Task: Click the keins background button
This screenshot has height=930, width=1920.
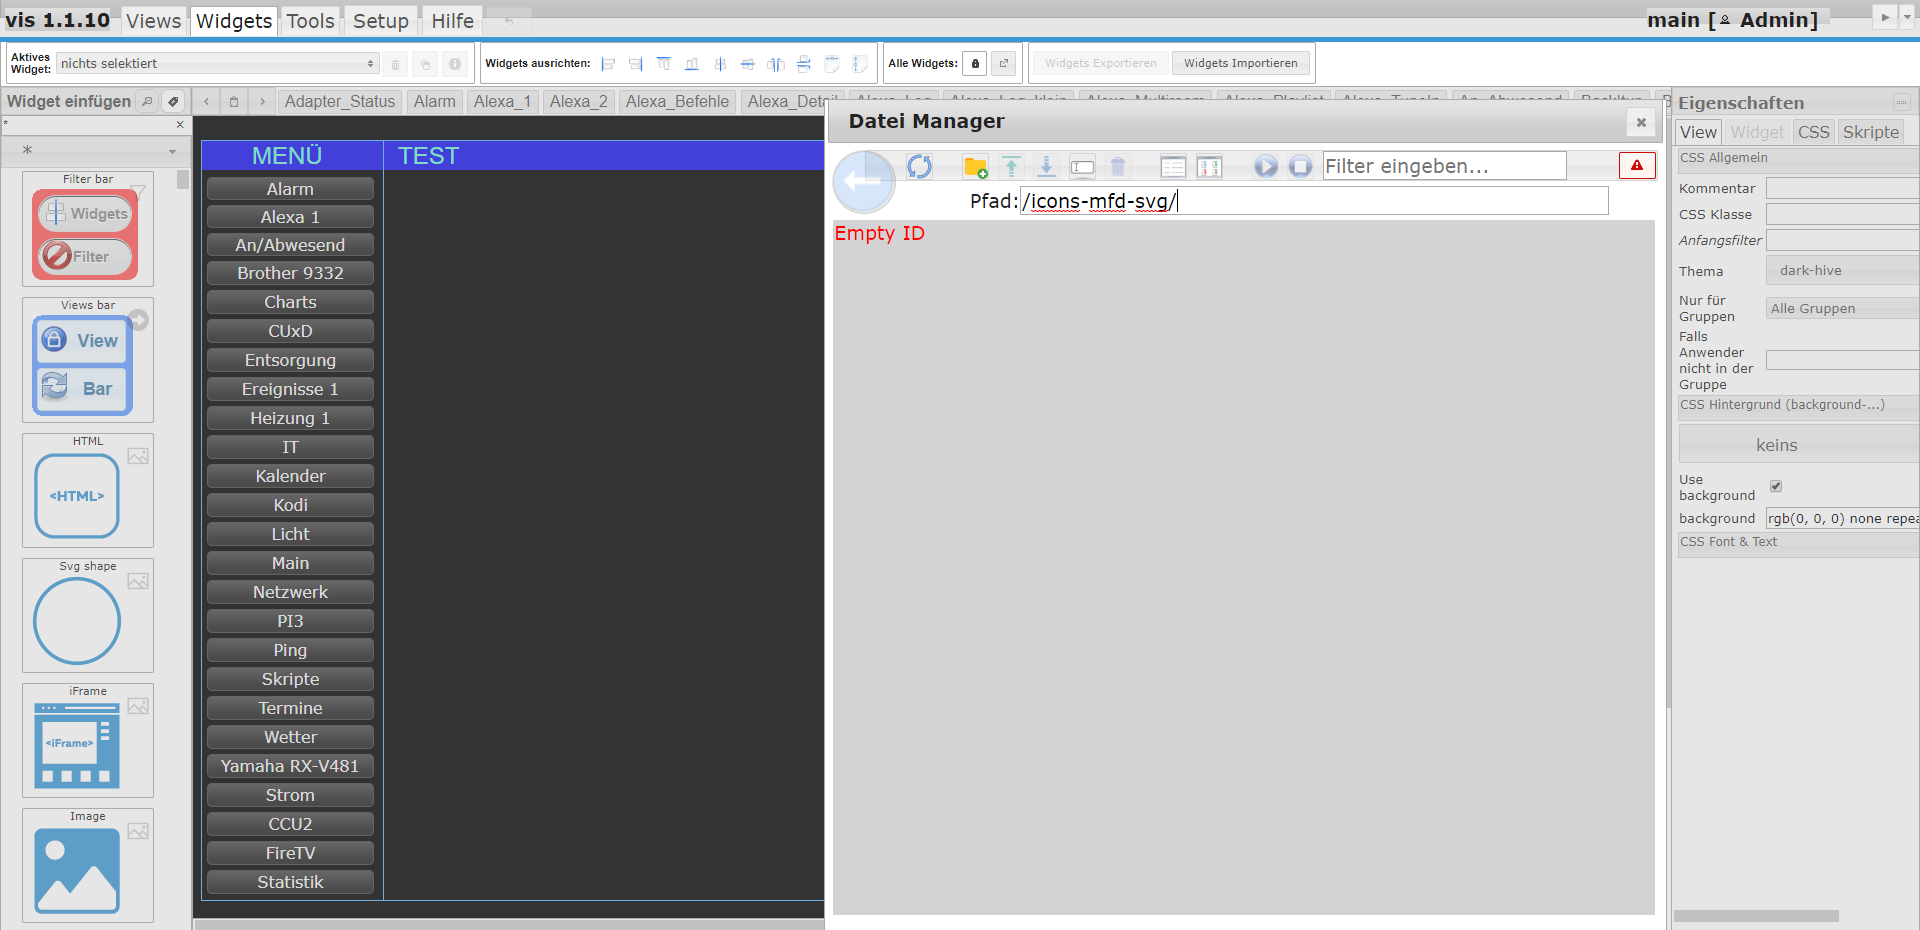Action: [x=1798, y=445]
